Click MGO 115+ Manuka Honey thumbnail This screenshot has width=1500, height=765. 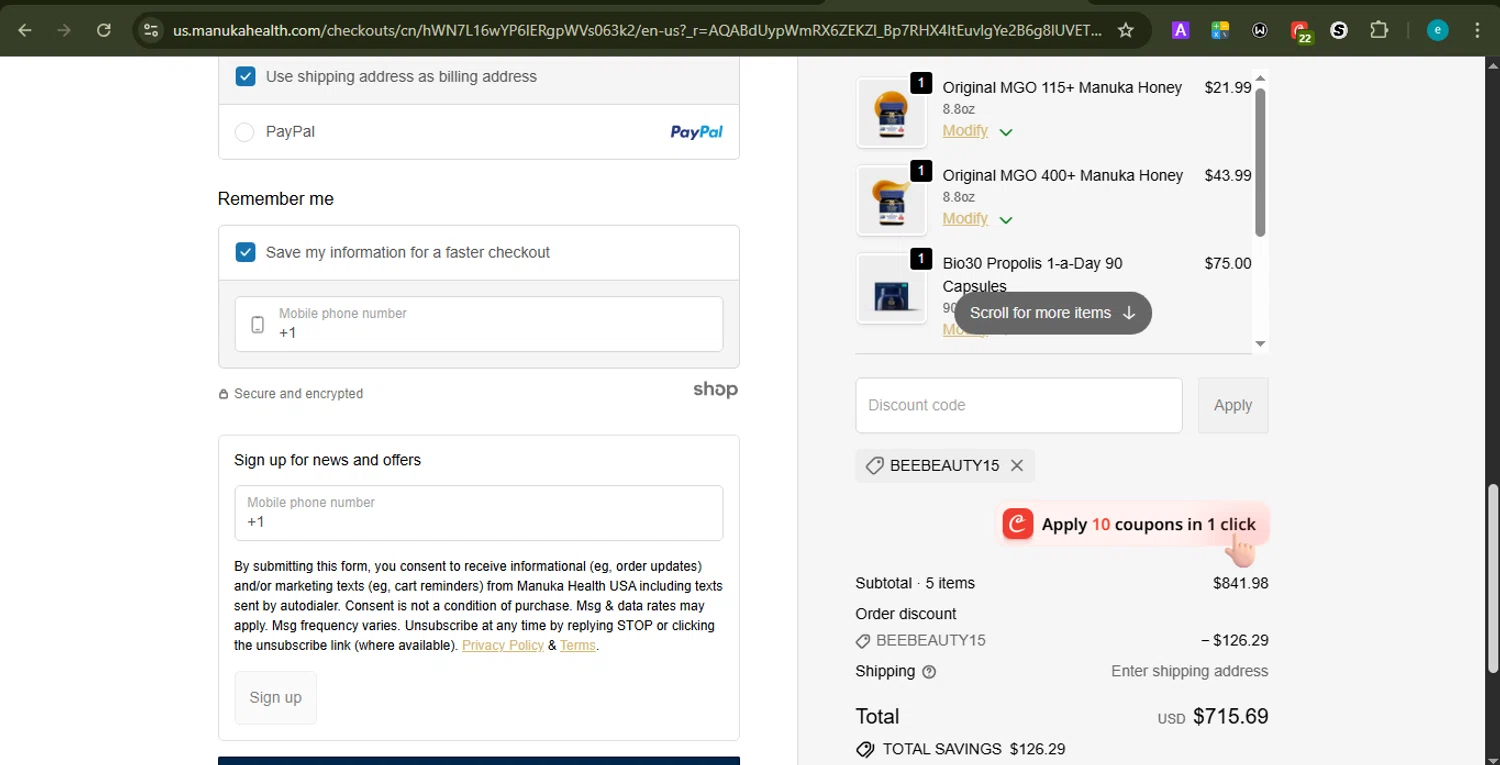892,113
